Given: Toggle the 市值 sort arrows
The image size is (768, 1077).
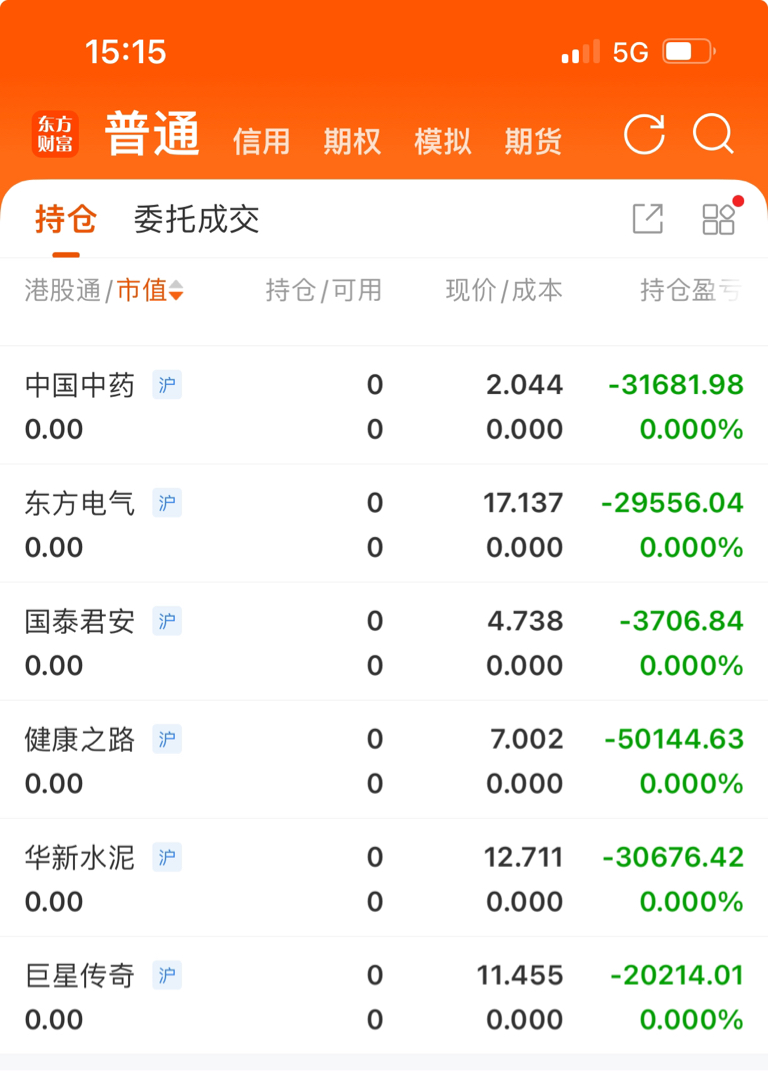Looking at the screenshot, I should coord(177,290).
